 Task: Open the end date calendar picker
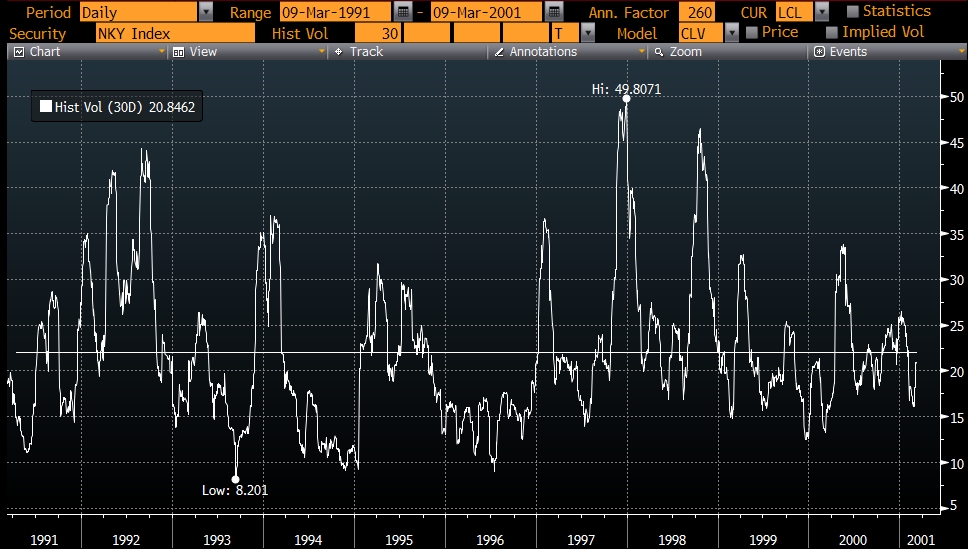(x=554, y=12)
